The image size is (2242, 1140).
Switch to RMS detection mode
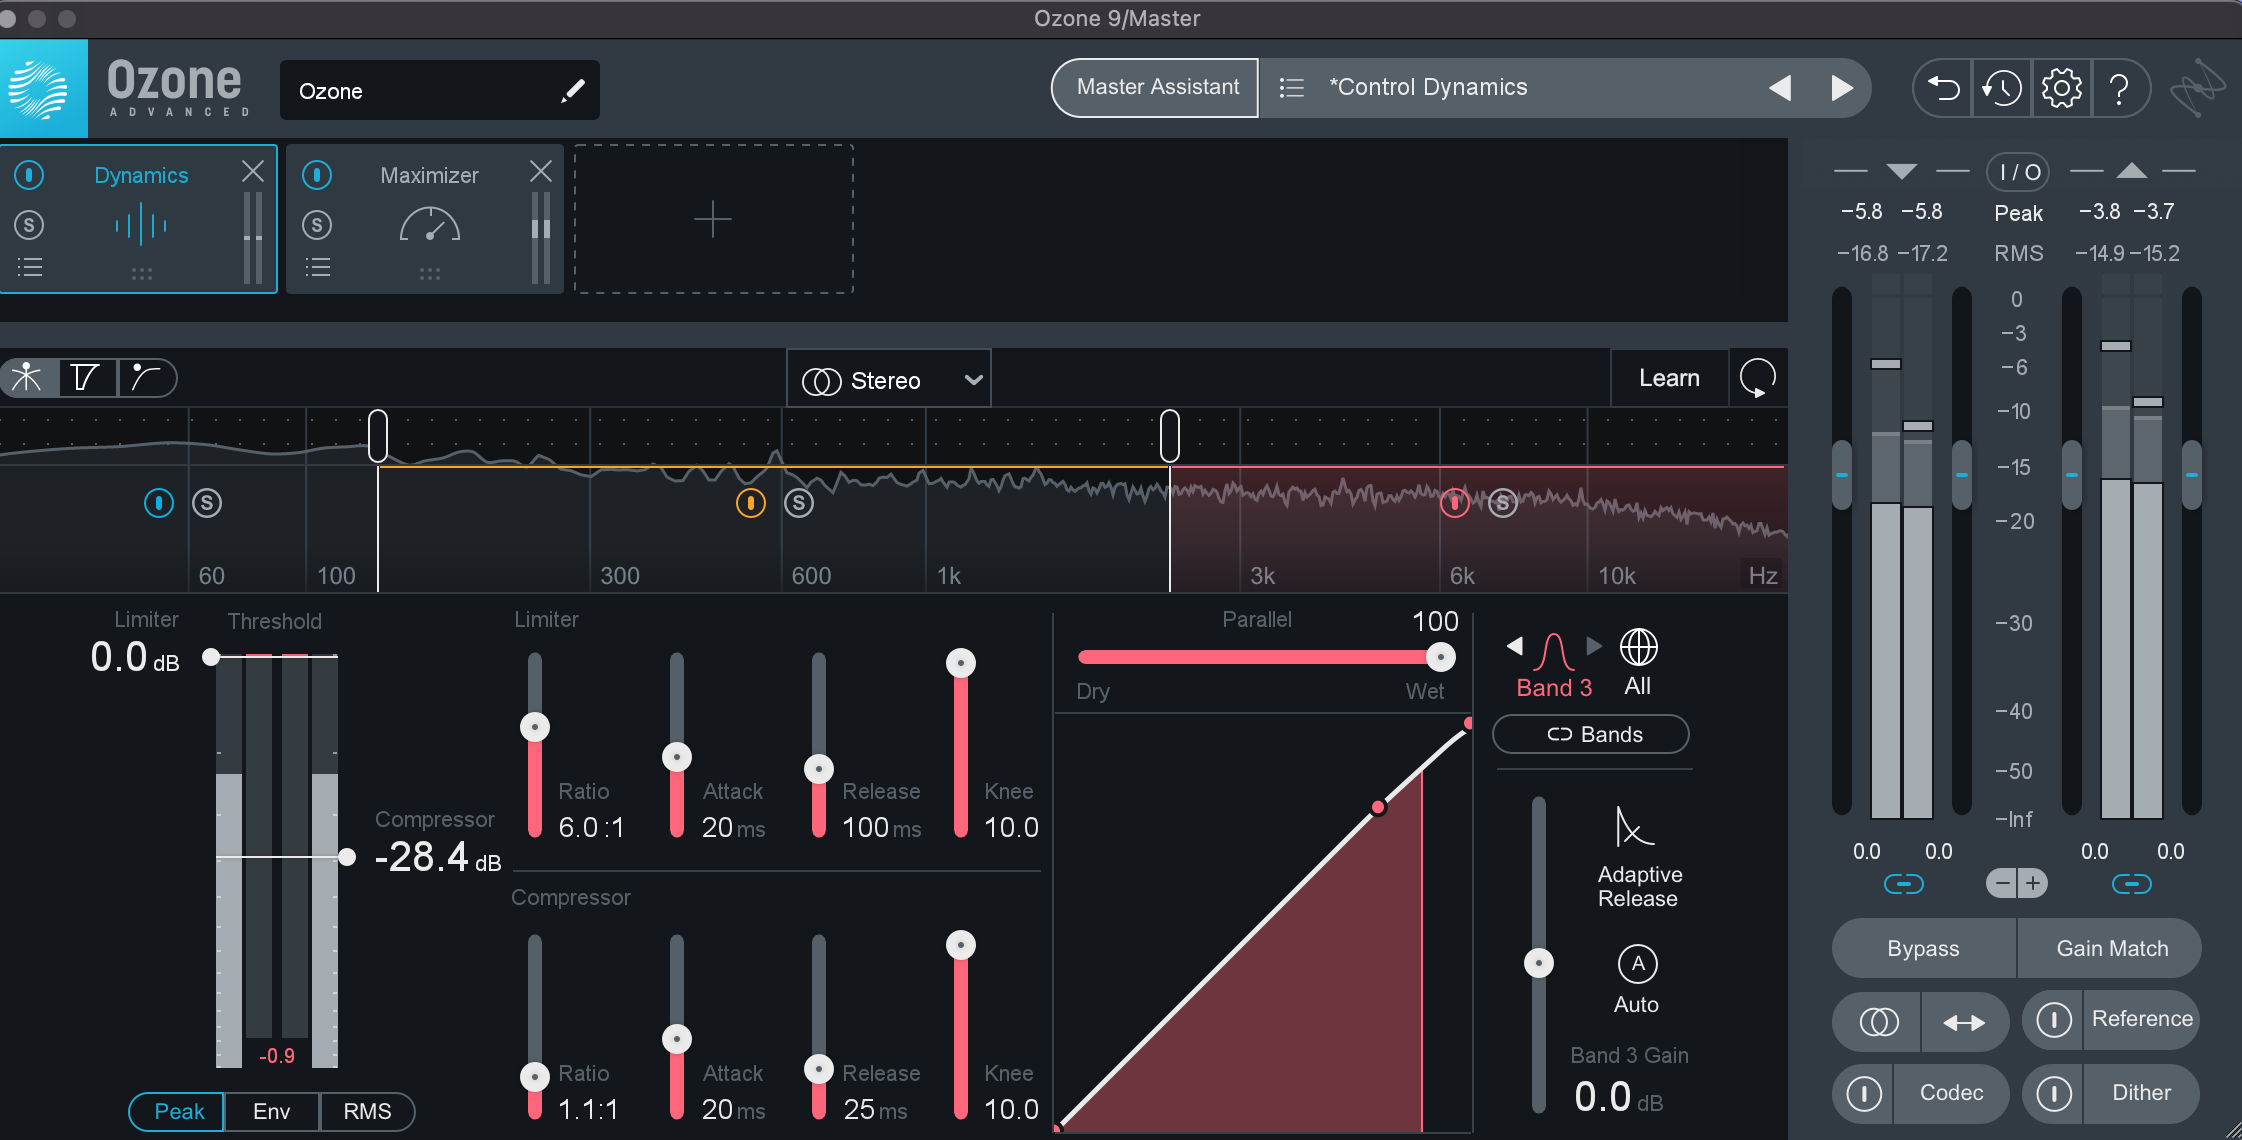coord(367,1111)
